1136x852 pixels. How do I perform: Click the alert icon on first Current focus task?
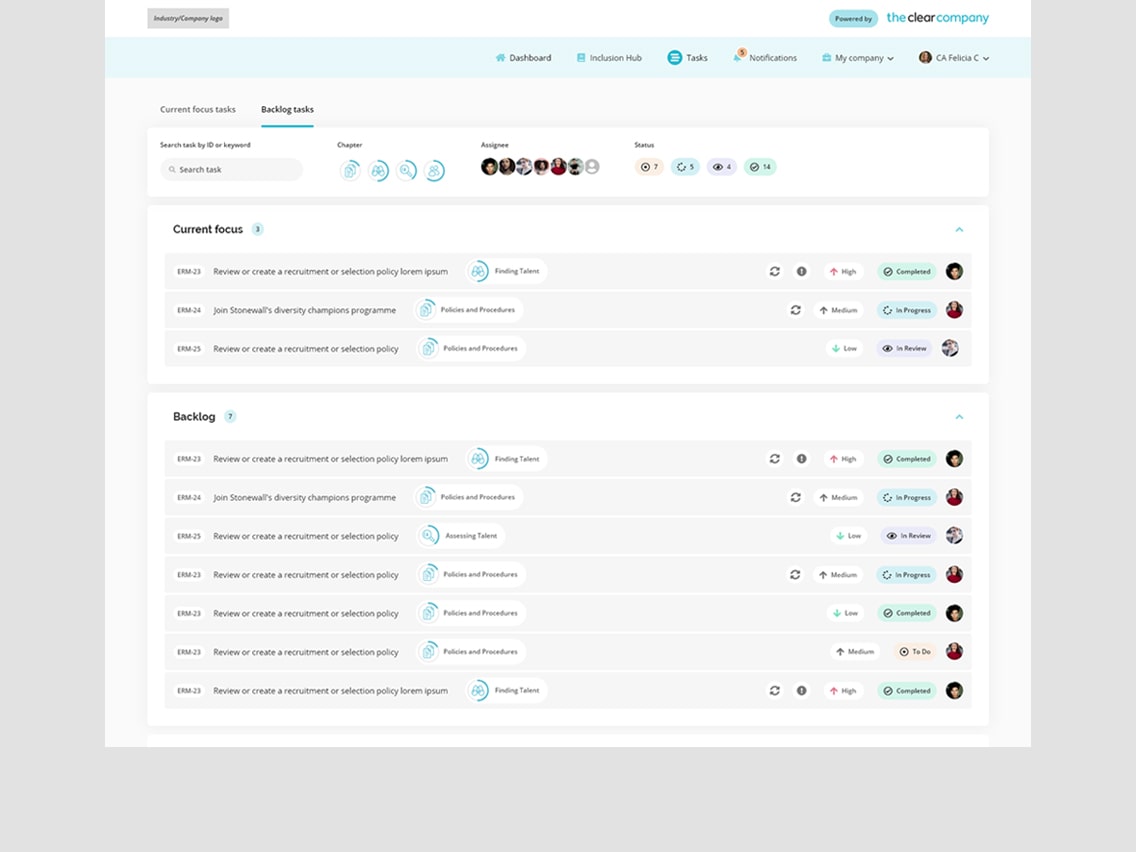coord(801,271)
